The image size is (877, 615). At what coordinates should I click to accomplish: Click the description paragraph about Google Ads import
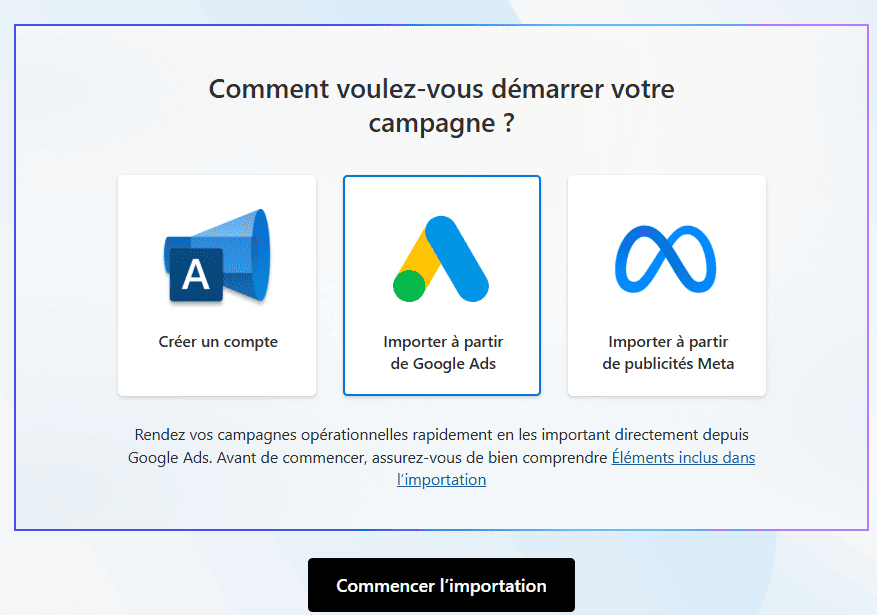coord(400,447)
